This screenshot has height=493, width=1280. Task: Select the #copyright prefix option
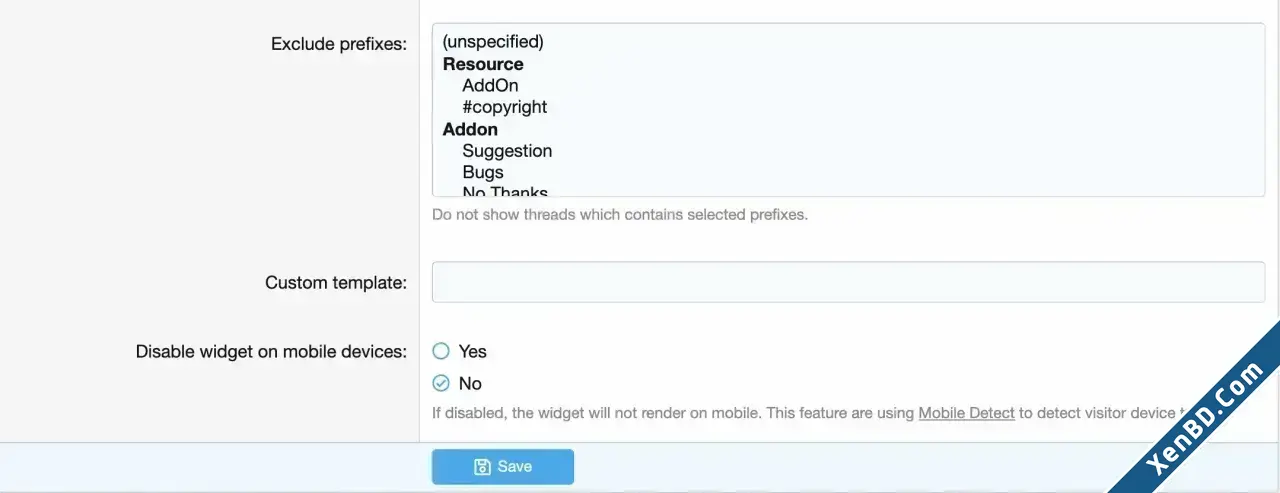tap(504, 107)
